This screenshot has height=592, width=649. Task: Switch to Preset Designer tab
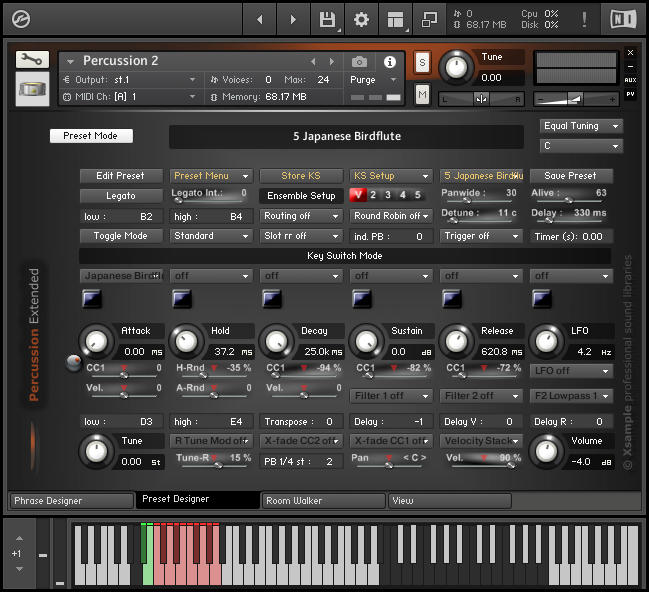(198, 499)
